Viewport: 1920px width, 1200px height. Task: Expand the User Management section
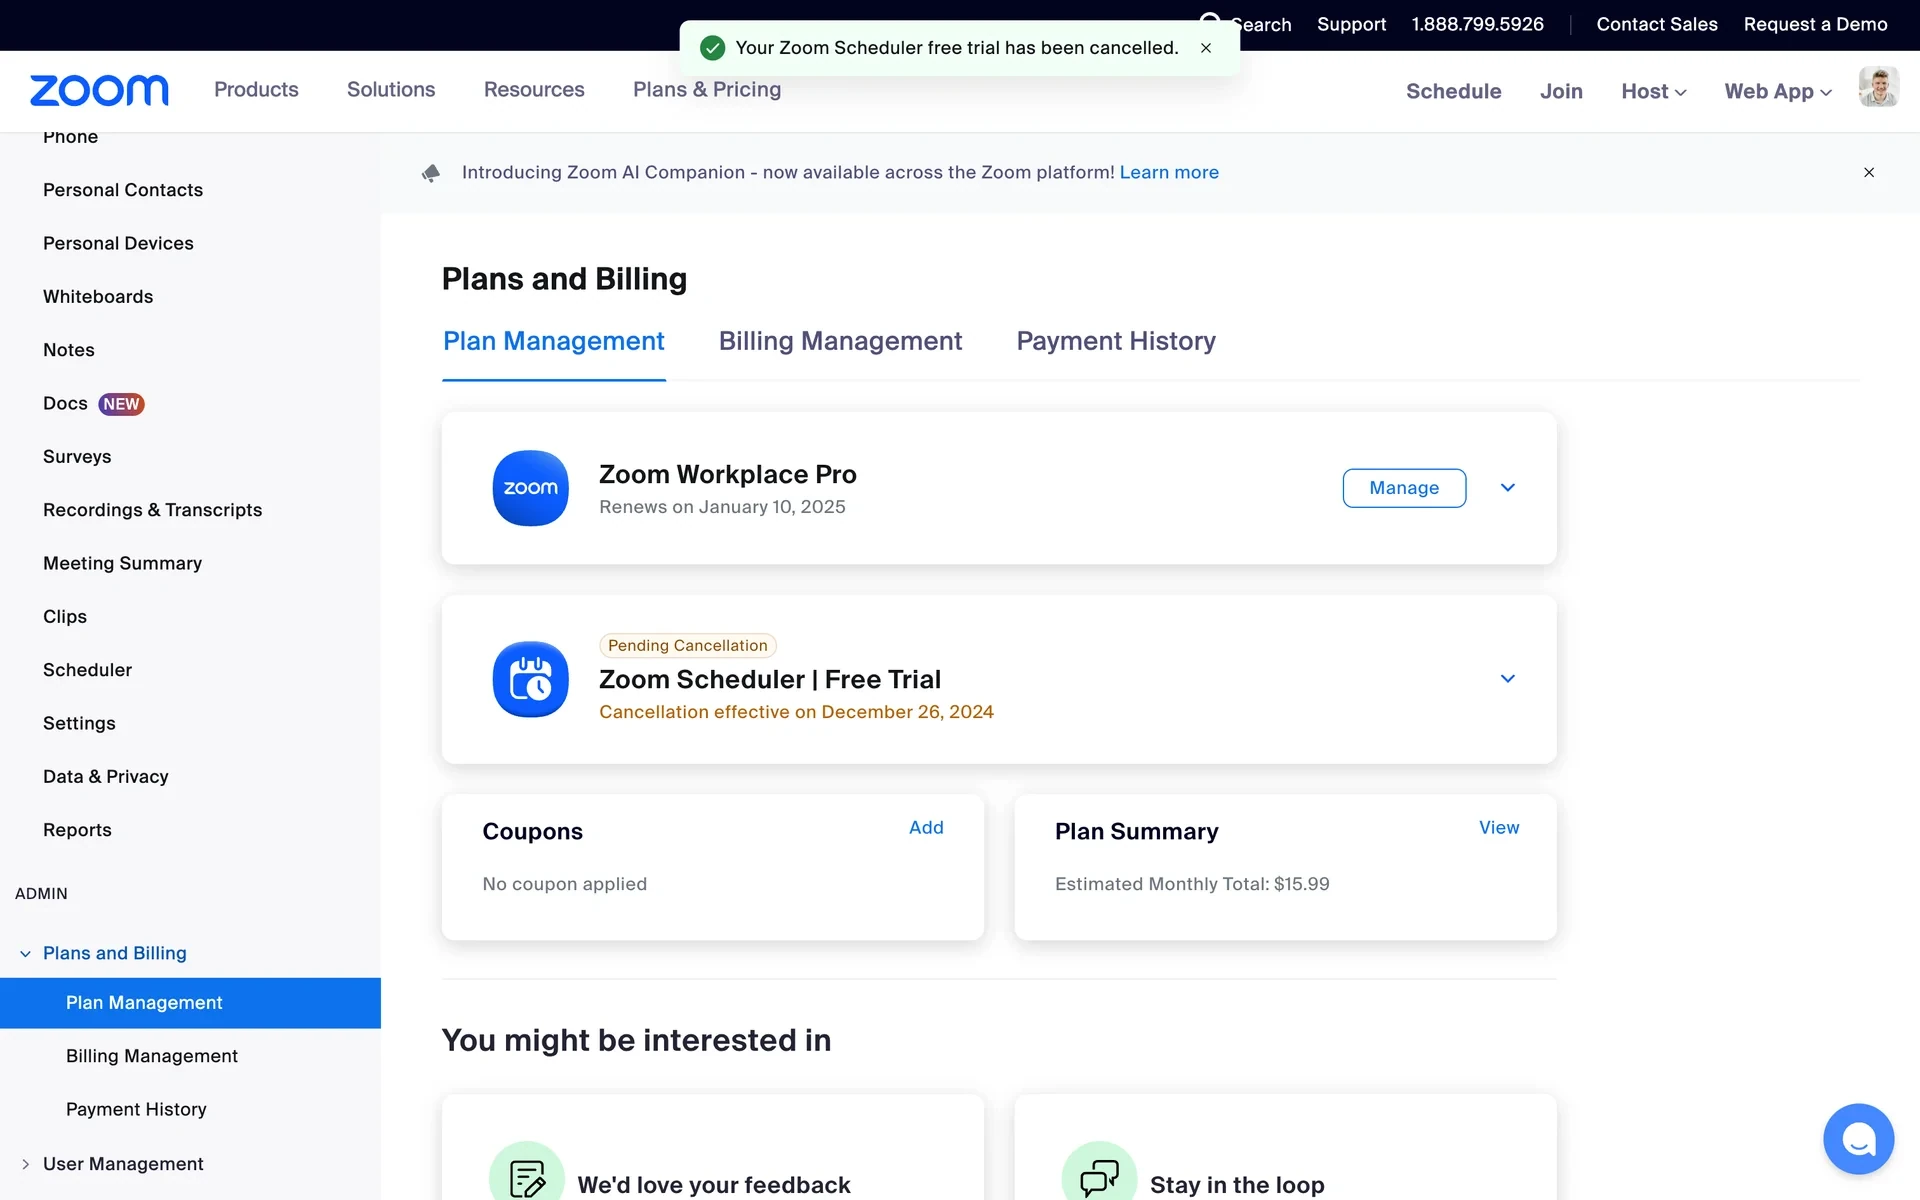25,1164
